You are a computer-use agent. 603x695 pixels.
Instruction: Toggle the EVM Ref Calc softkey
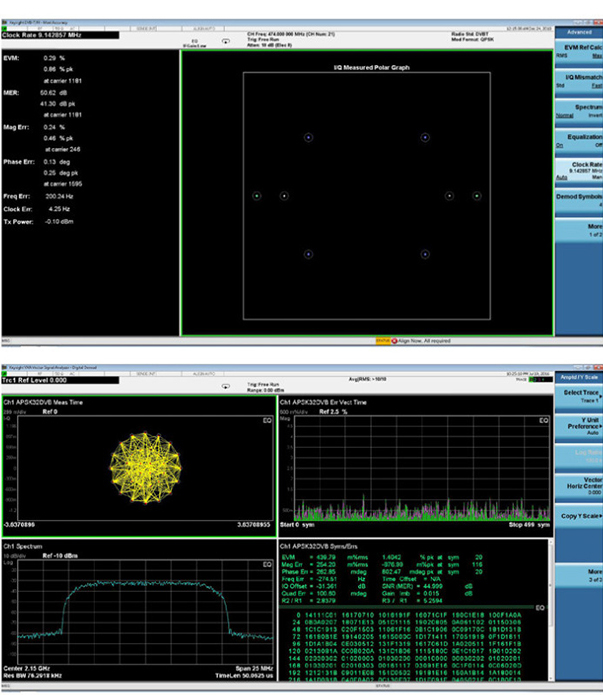pyautogui.click(x=578, y=51)
